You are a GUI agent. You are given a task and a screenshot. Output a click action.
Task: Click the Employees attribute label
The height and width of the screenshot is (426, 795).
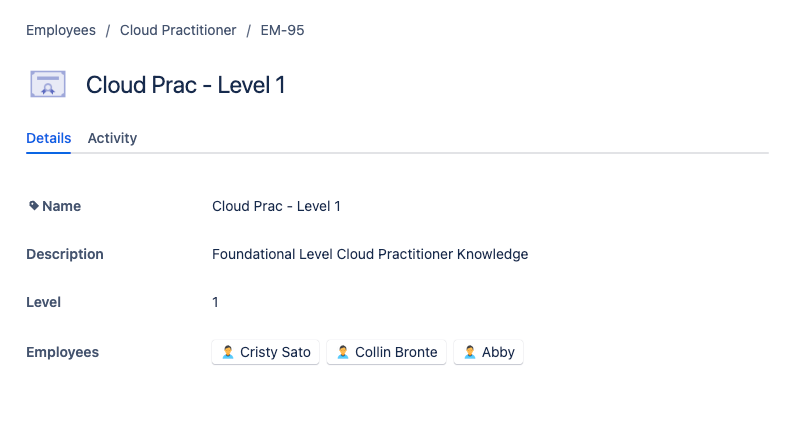coord(62,352)
